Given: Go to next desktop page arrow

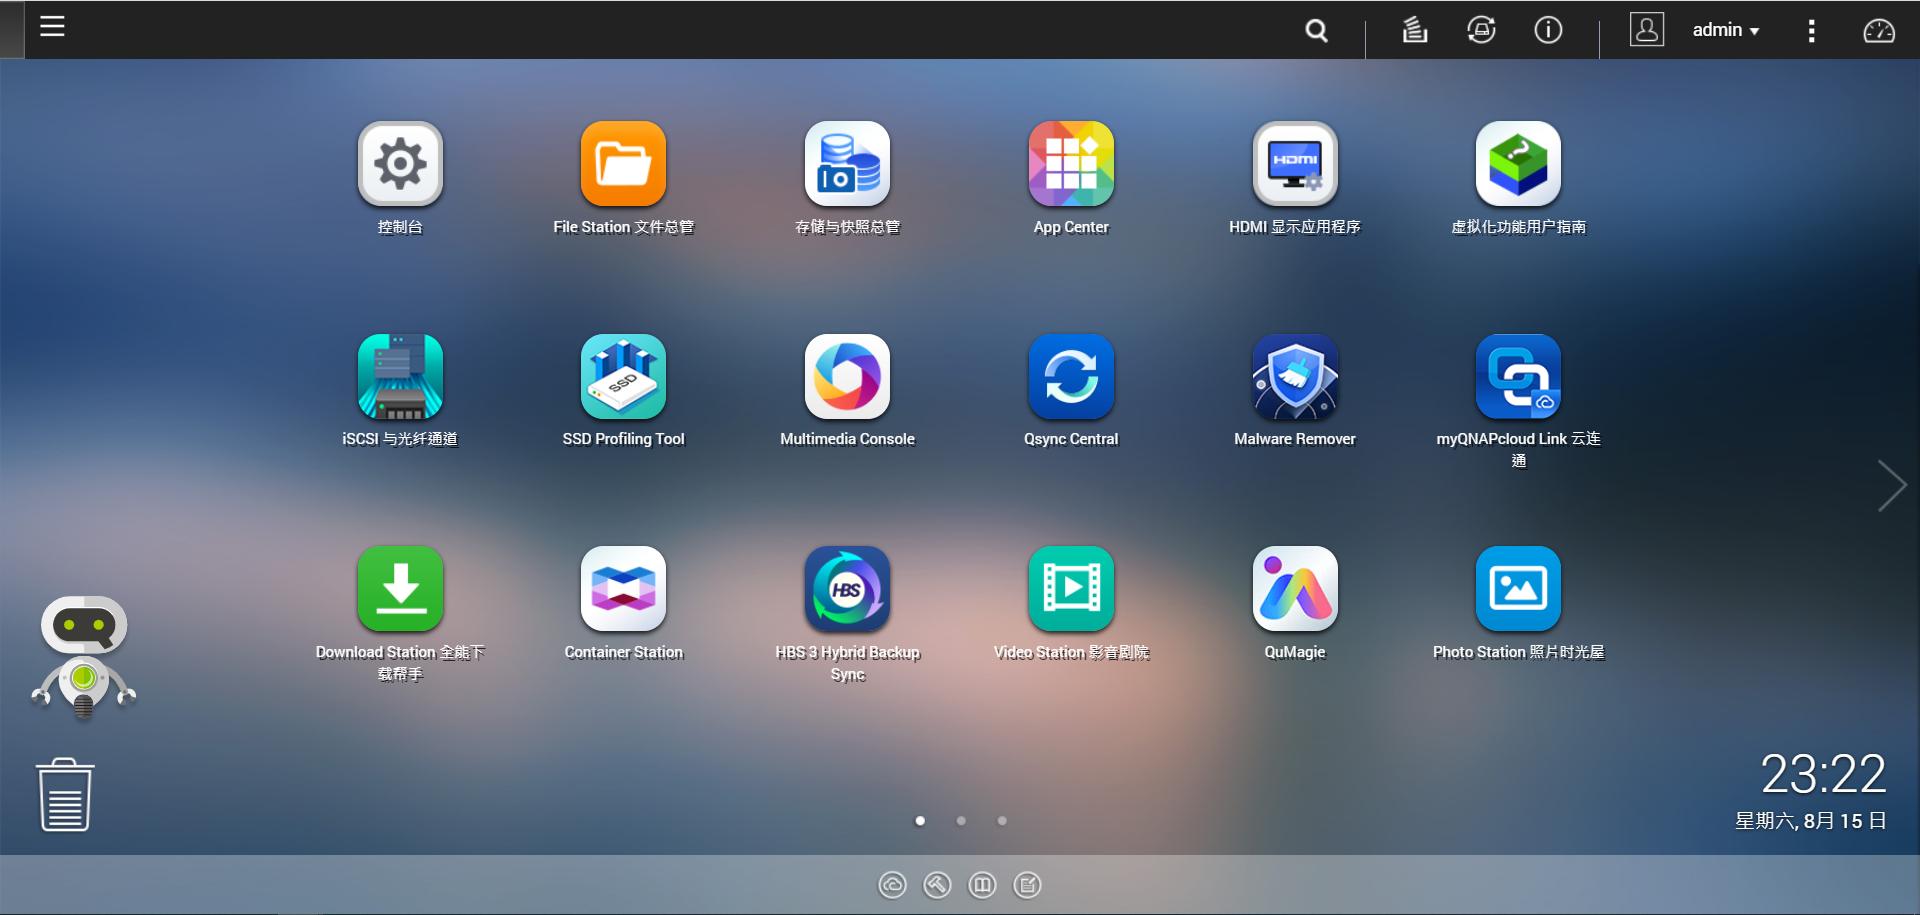Looking at the screenshot, I should (x=1891, y=486).
